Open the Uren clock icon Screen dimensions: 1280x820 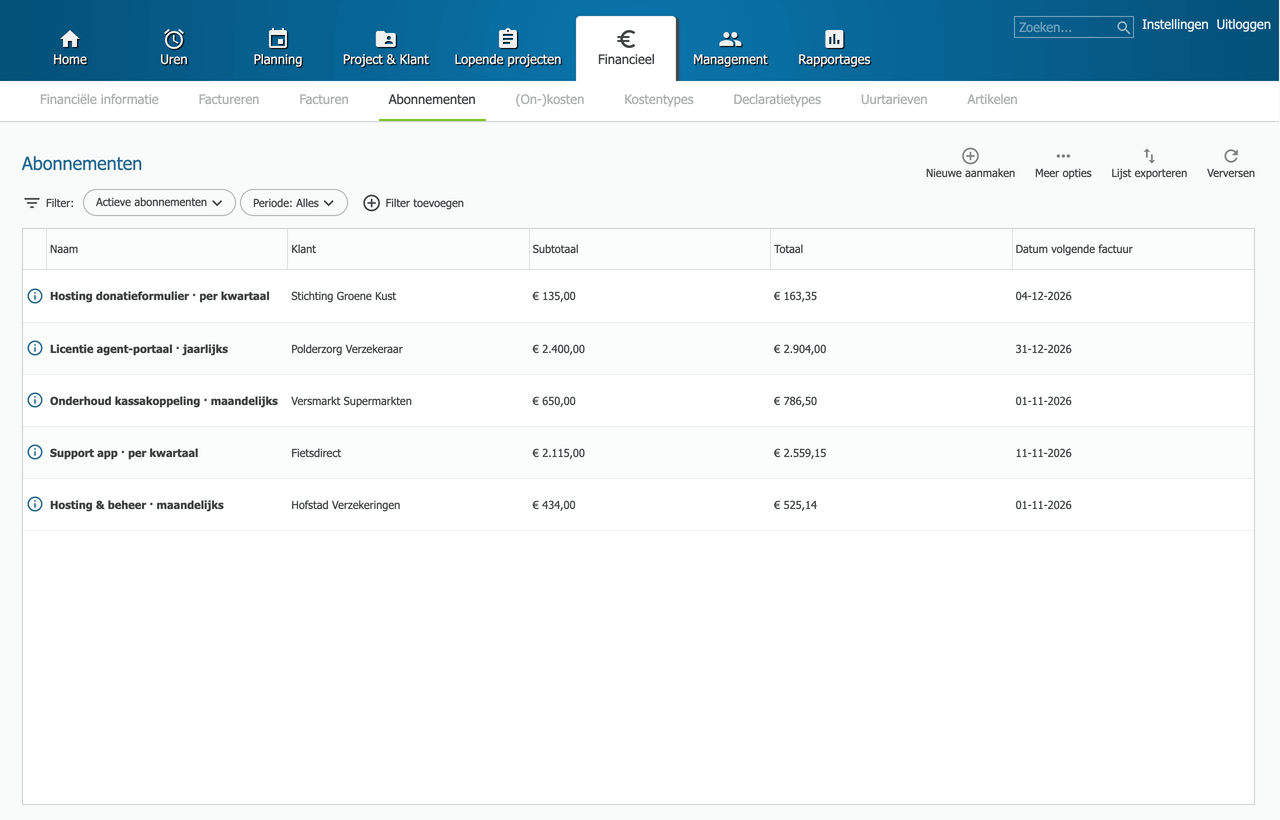174,39
